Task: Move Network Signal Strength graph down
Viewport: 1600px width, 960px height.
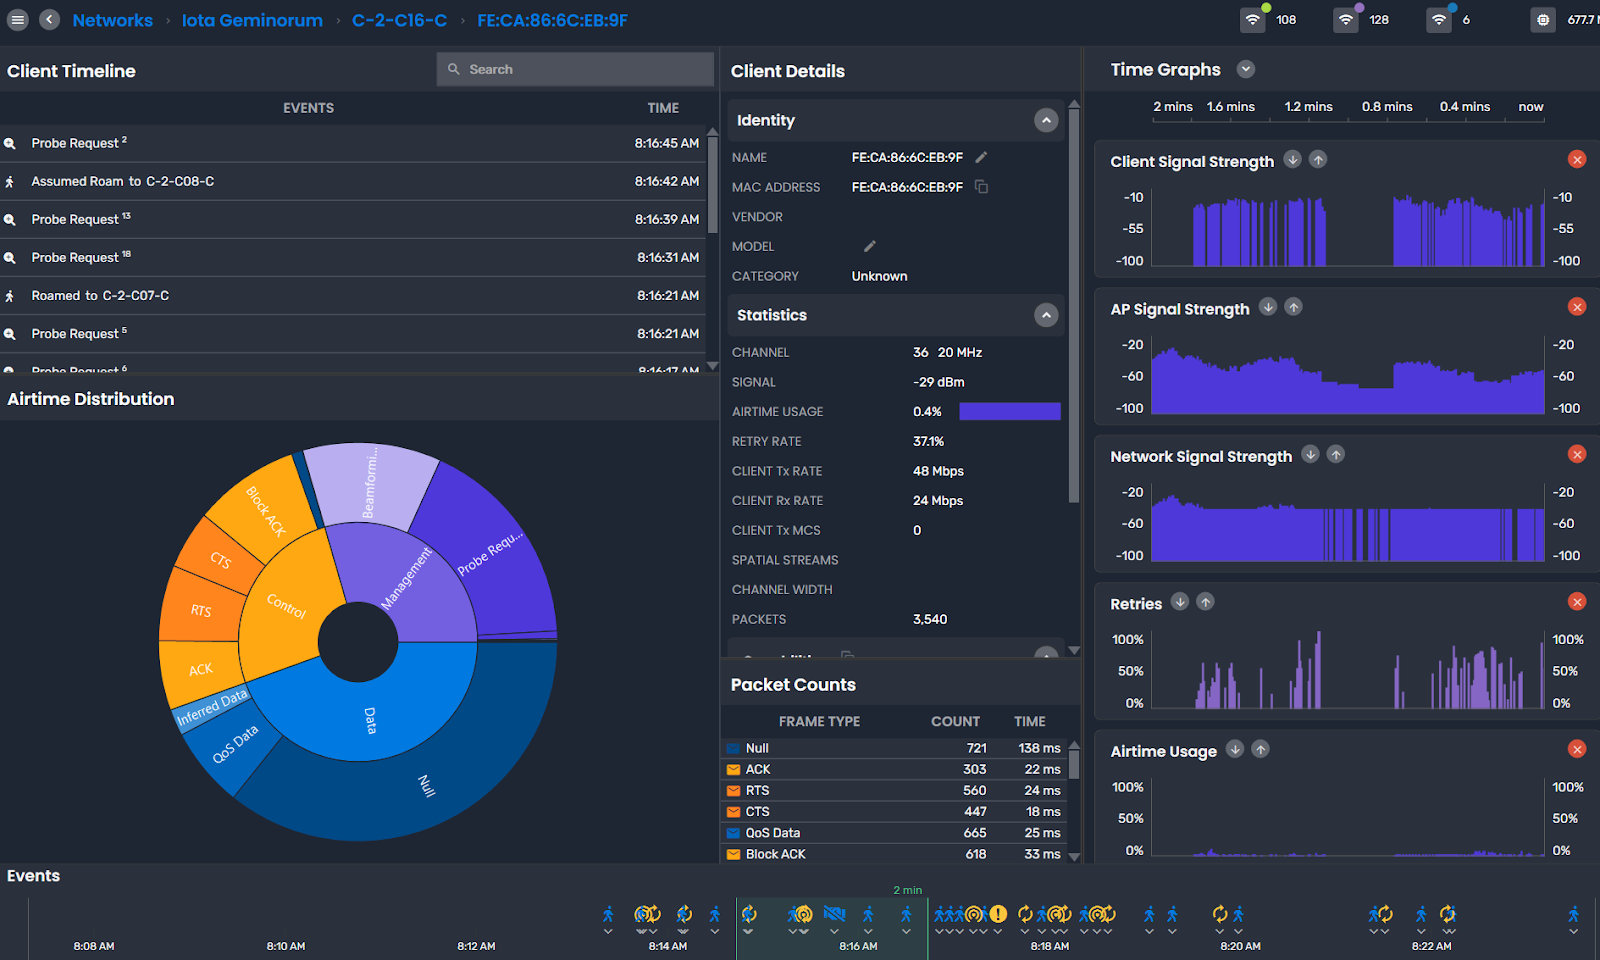Action: (x=1310, y=454)
